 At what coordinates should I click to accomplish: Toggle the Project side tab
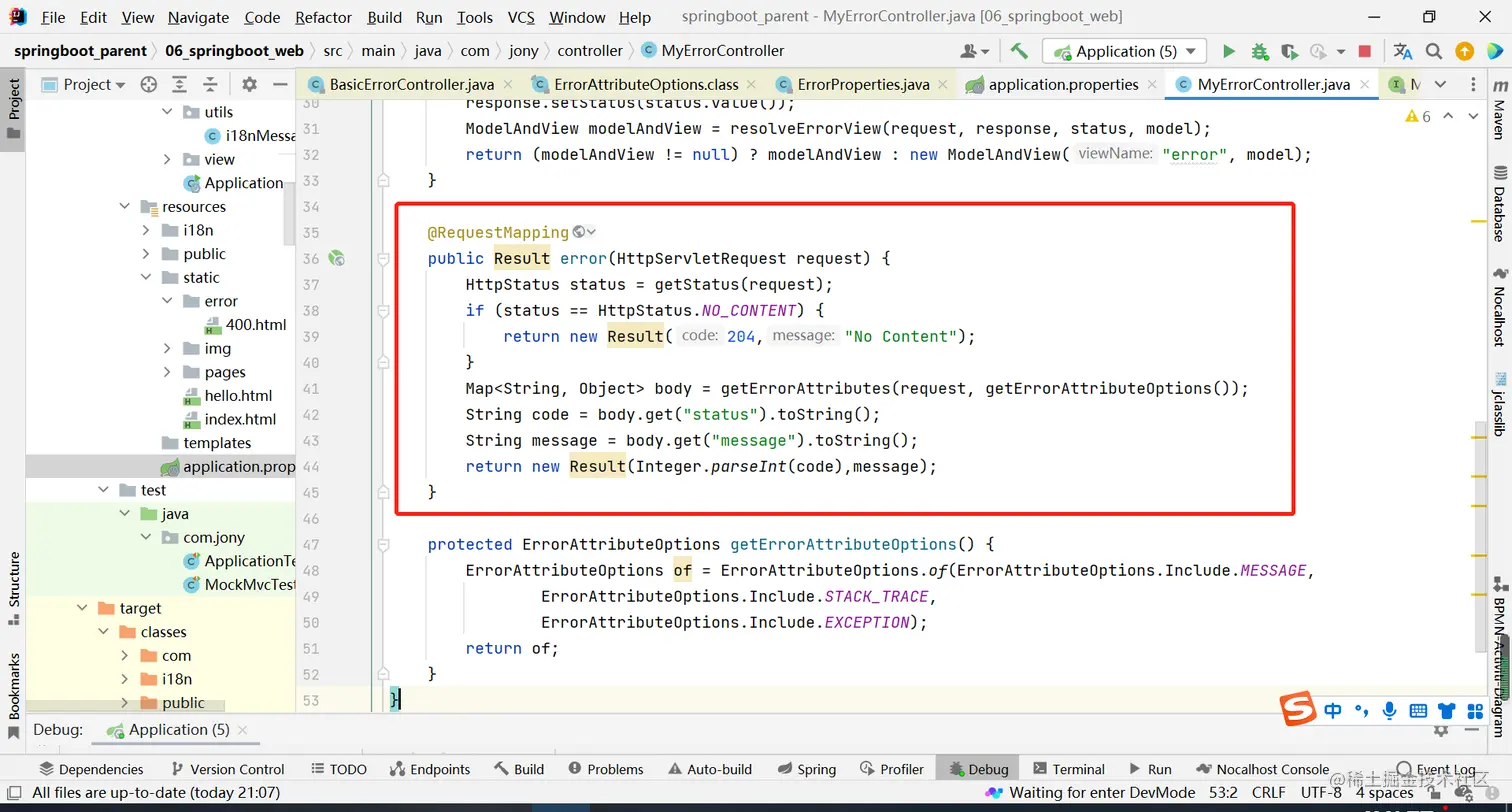(x=14, y=109)
